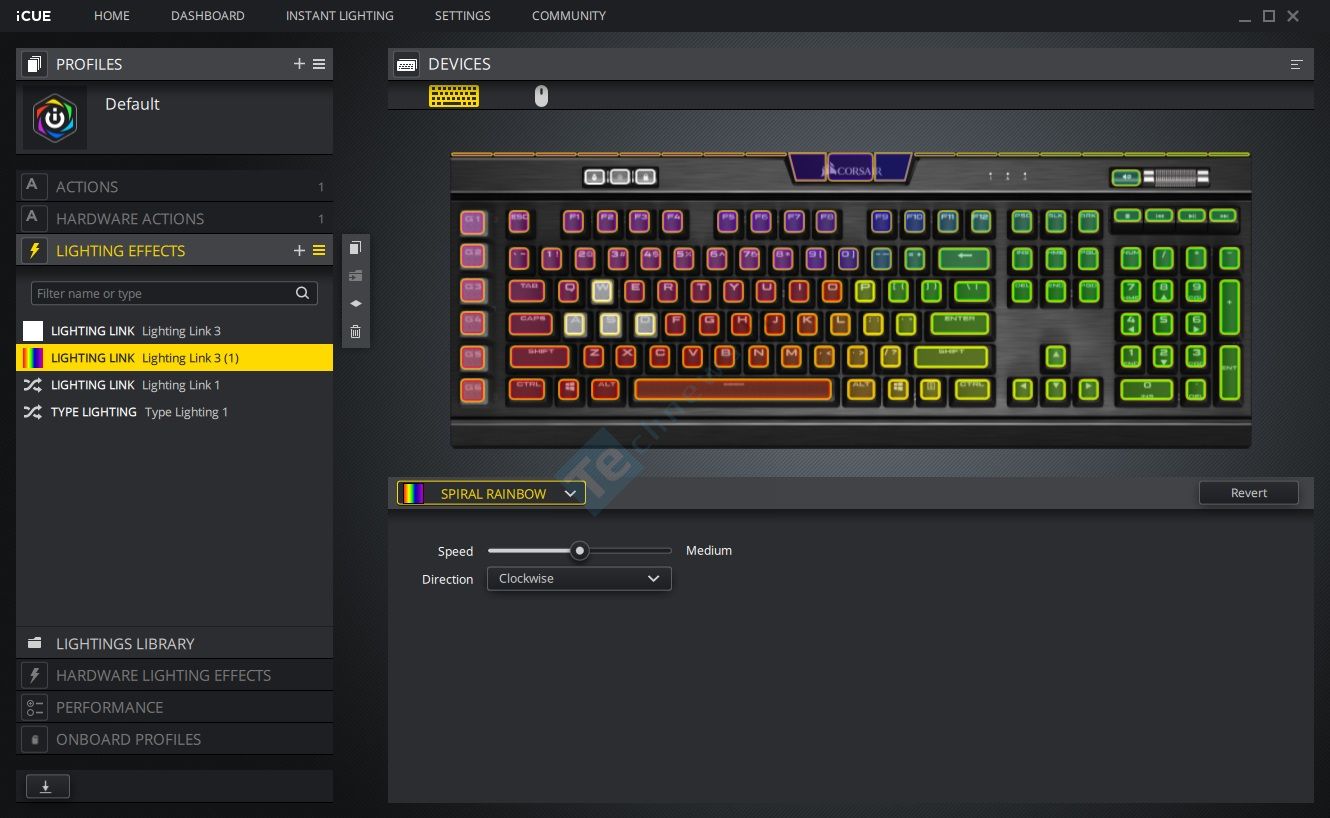
Task: Expand the Hardware Lighting Effects section
Action: 174,676
